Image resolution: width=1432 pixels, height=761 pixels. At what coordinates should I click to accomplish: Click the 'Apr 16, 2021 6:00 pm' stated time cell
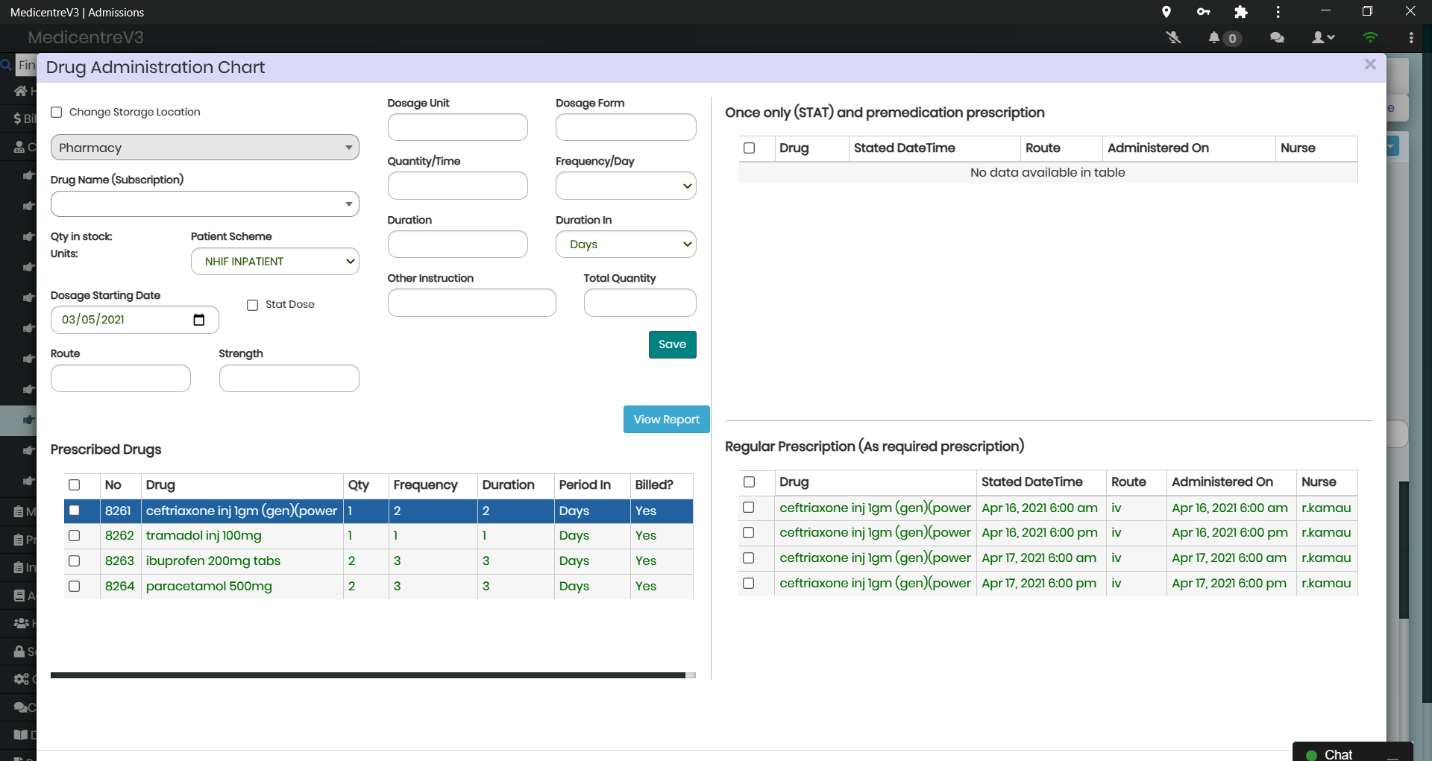1039,533
